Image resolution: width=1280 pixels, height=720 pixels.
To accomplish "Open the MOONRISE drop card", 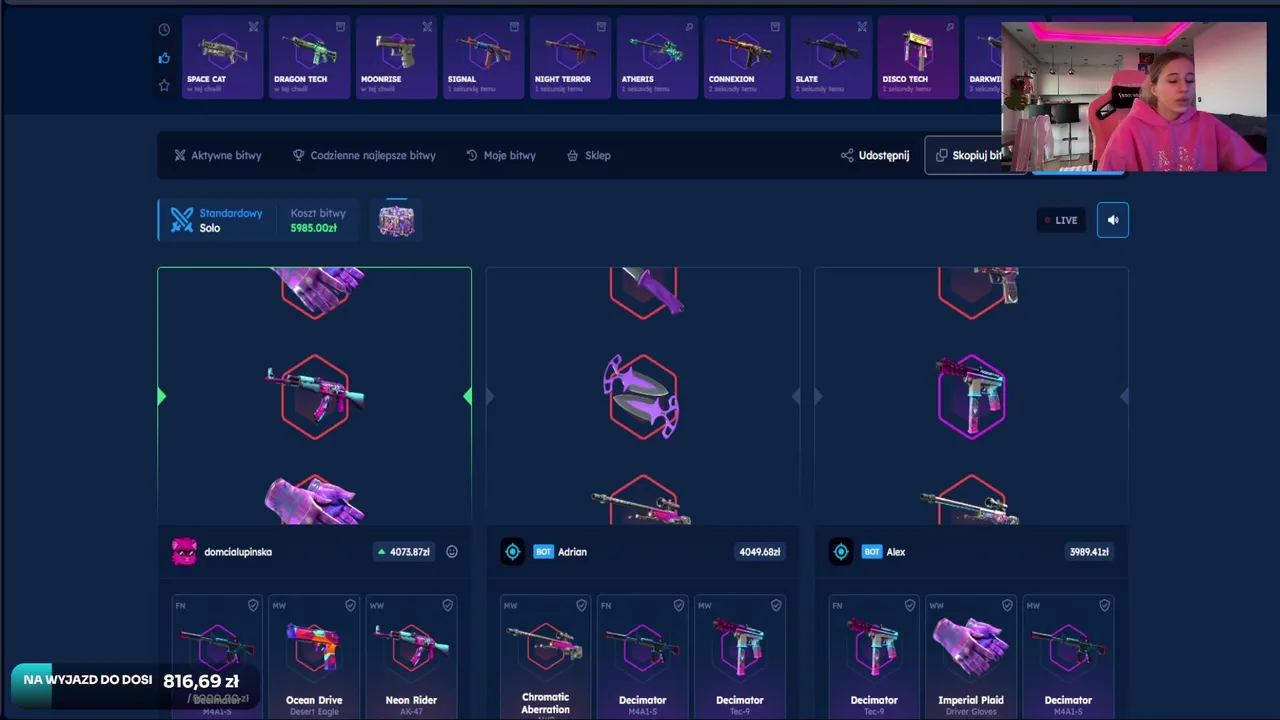I will (x=396, y=58).
